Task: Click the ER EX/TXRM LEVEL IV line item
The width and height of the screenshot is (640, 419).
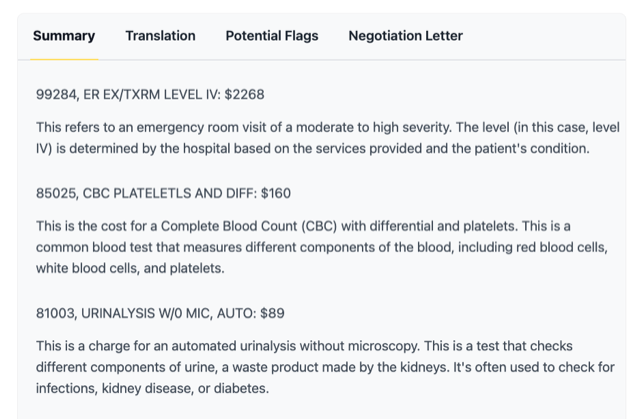Action: 150,95
